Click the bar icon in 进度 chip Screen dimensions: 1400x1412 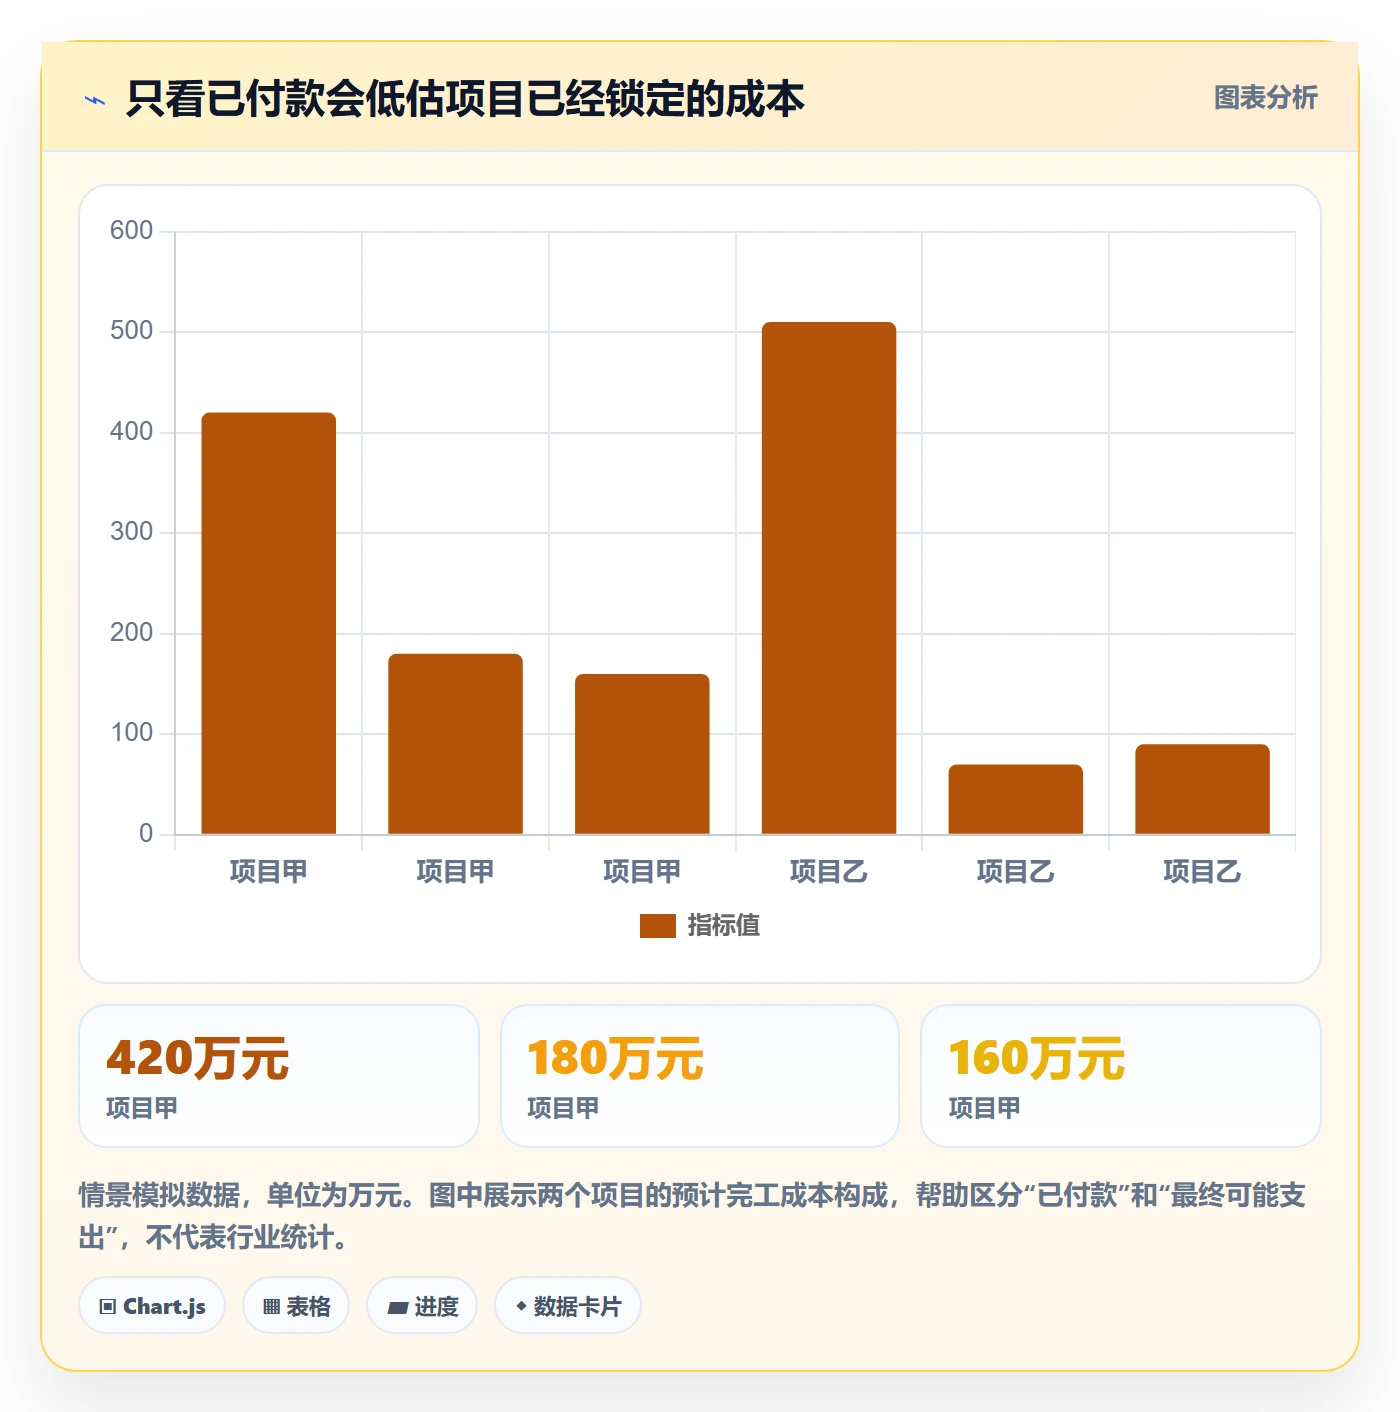[x=397, y=1307]
